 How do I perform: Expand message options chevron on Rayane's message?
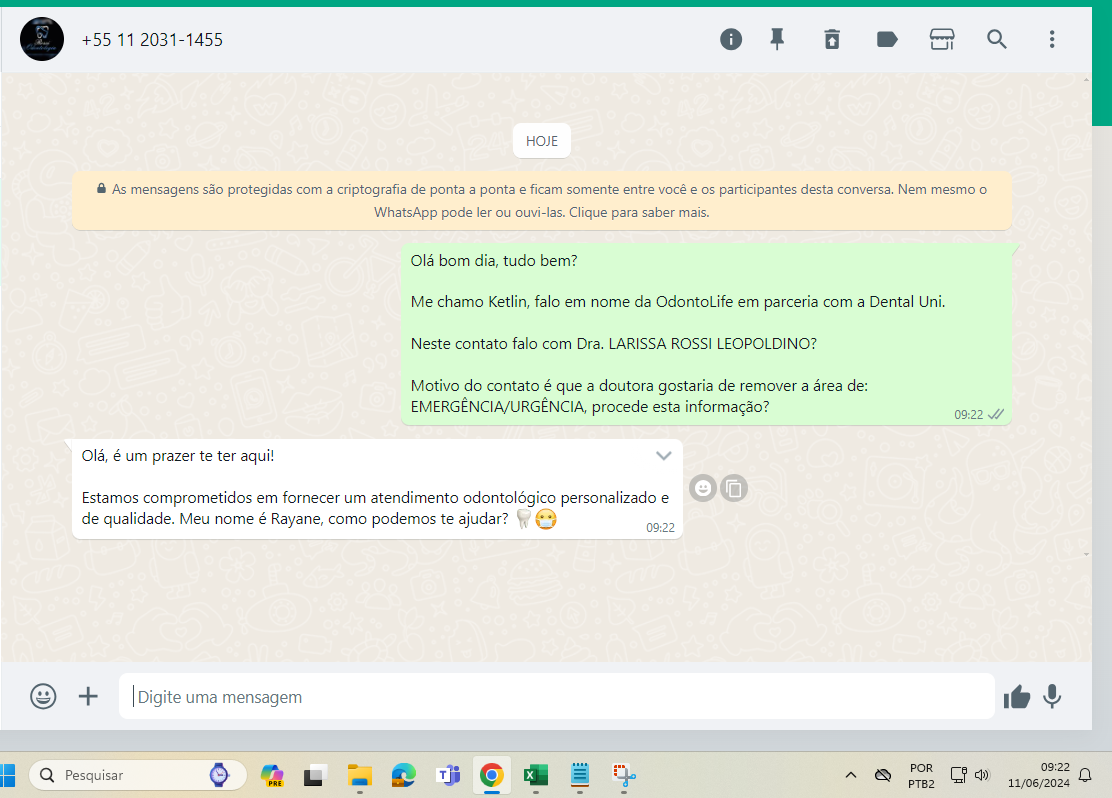pos(663,456)
